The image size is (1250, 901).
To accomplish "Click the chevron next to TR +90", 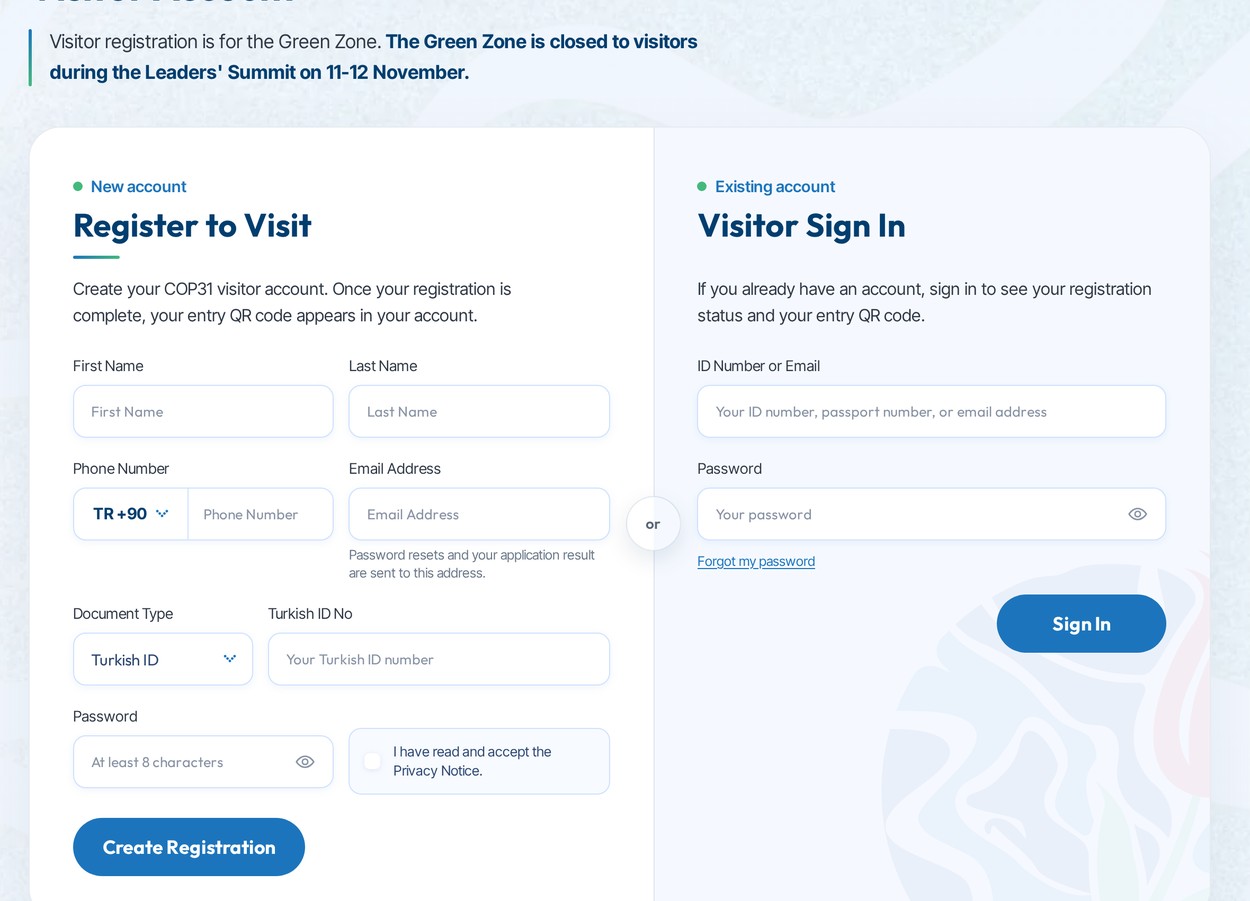I will [x=162, y=514].
